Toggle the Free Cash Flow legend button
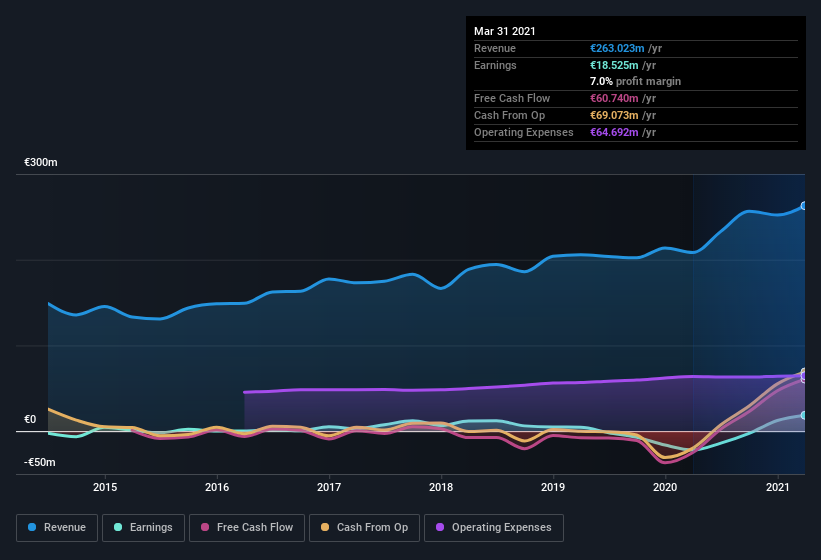821x560 pixels. pyautogui.click(x=247, y=528)
